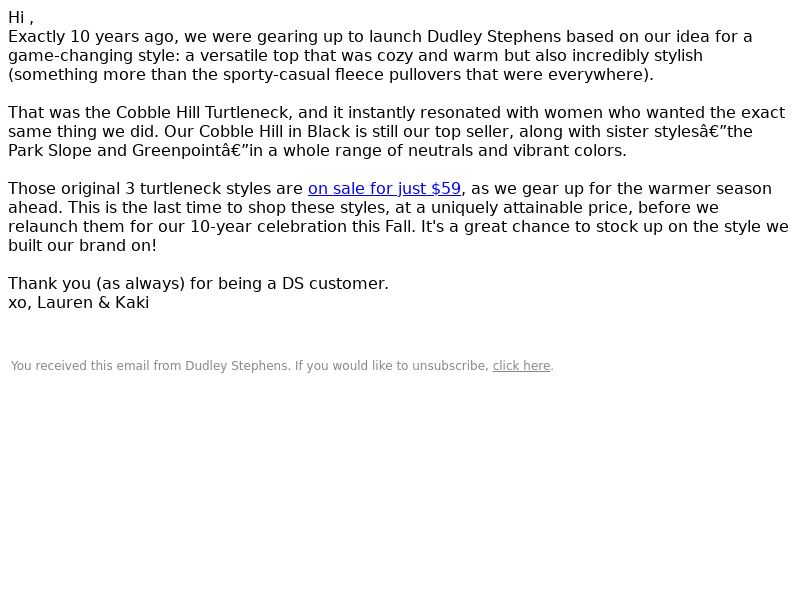The image size is (800, 600).
Task: Click the 'xo, Lauren & Kaki' signature
Action: (x=79, y=303)
